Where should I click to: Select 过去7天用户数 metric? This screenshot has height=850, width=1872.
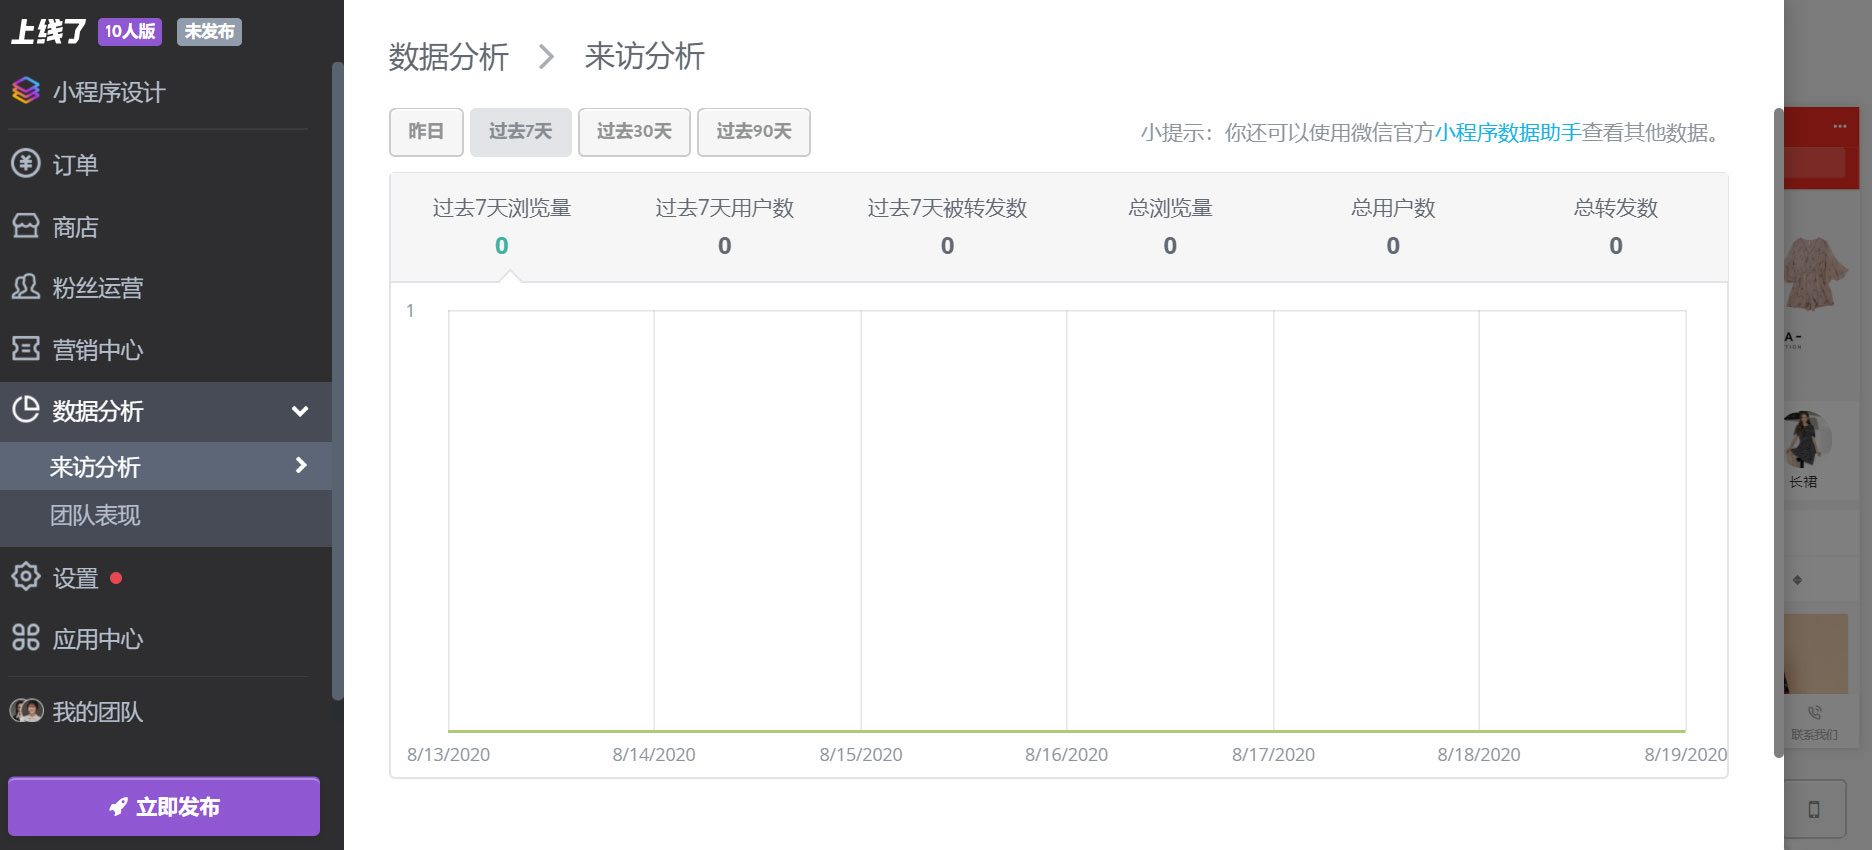pyautogui.click(x=725, y=227)
